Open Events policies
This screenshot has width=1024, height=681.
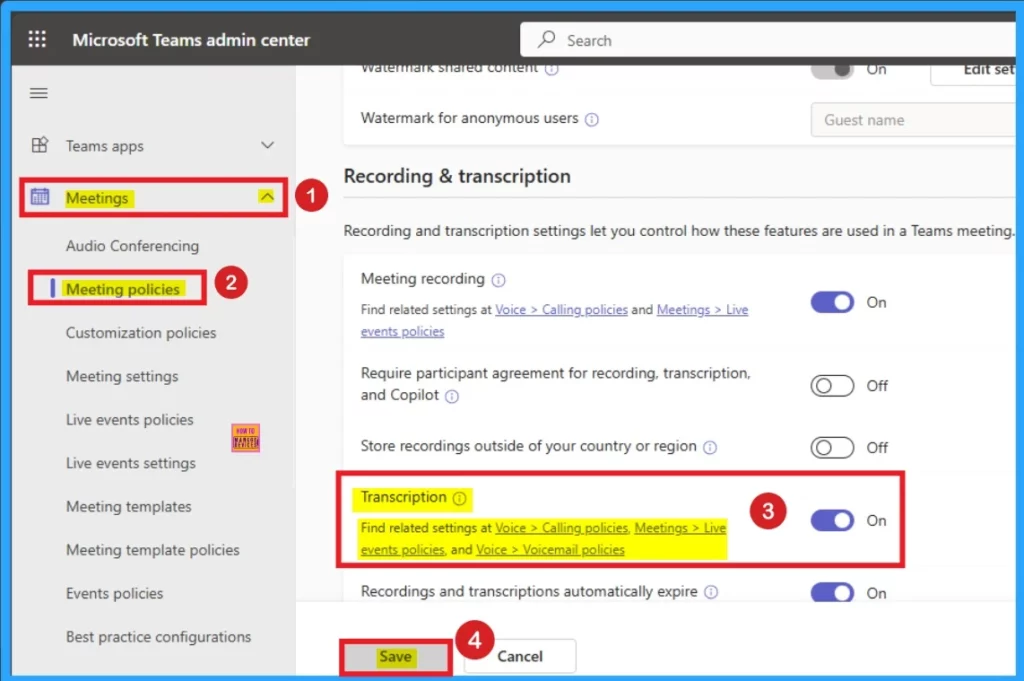pyautogui.click(x=114, y=594)
